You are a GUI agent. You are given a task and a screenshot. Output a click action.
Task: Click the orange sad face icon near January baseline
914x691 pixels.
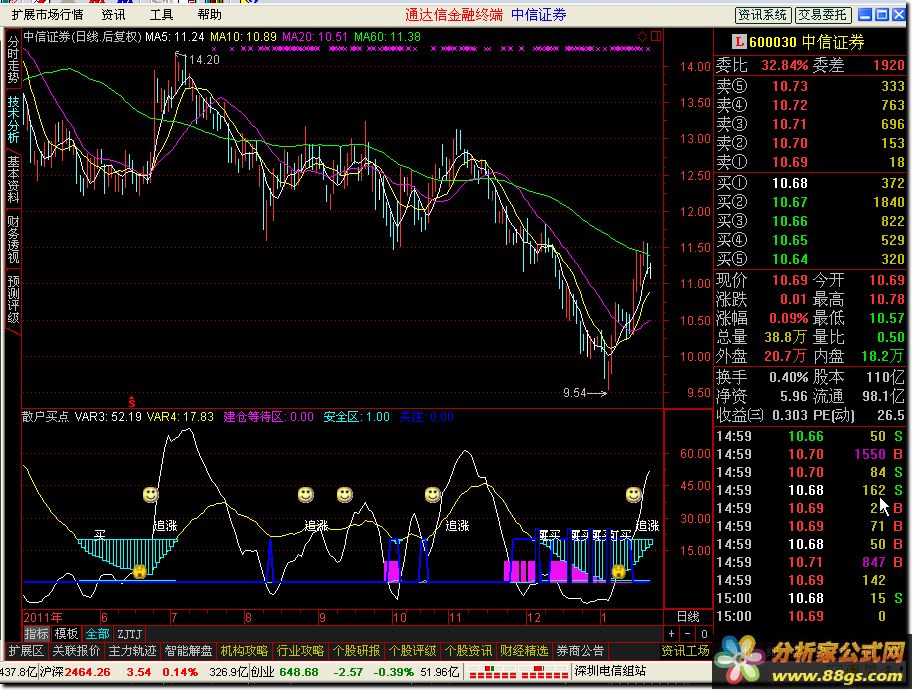point(618,571)
